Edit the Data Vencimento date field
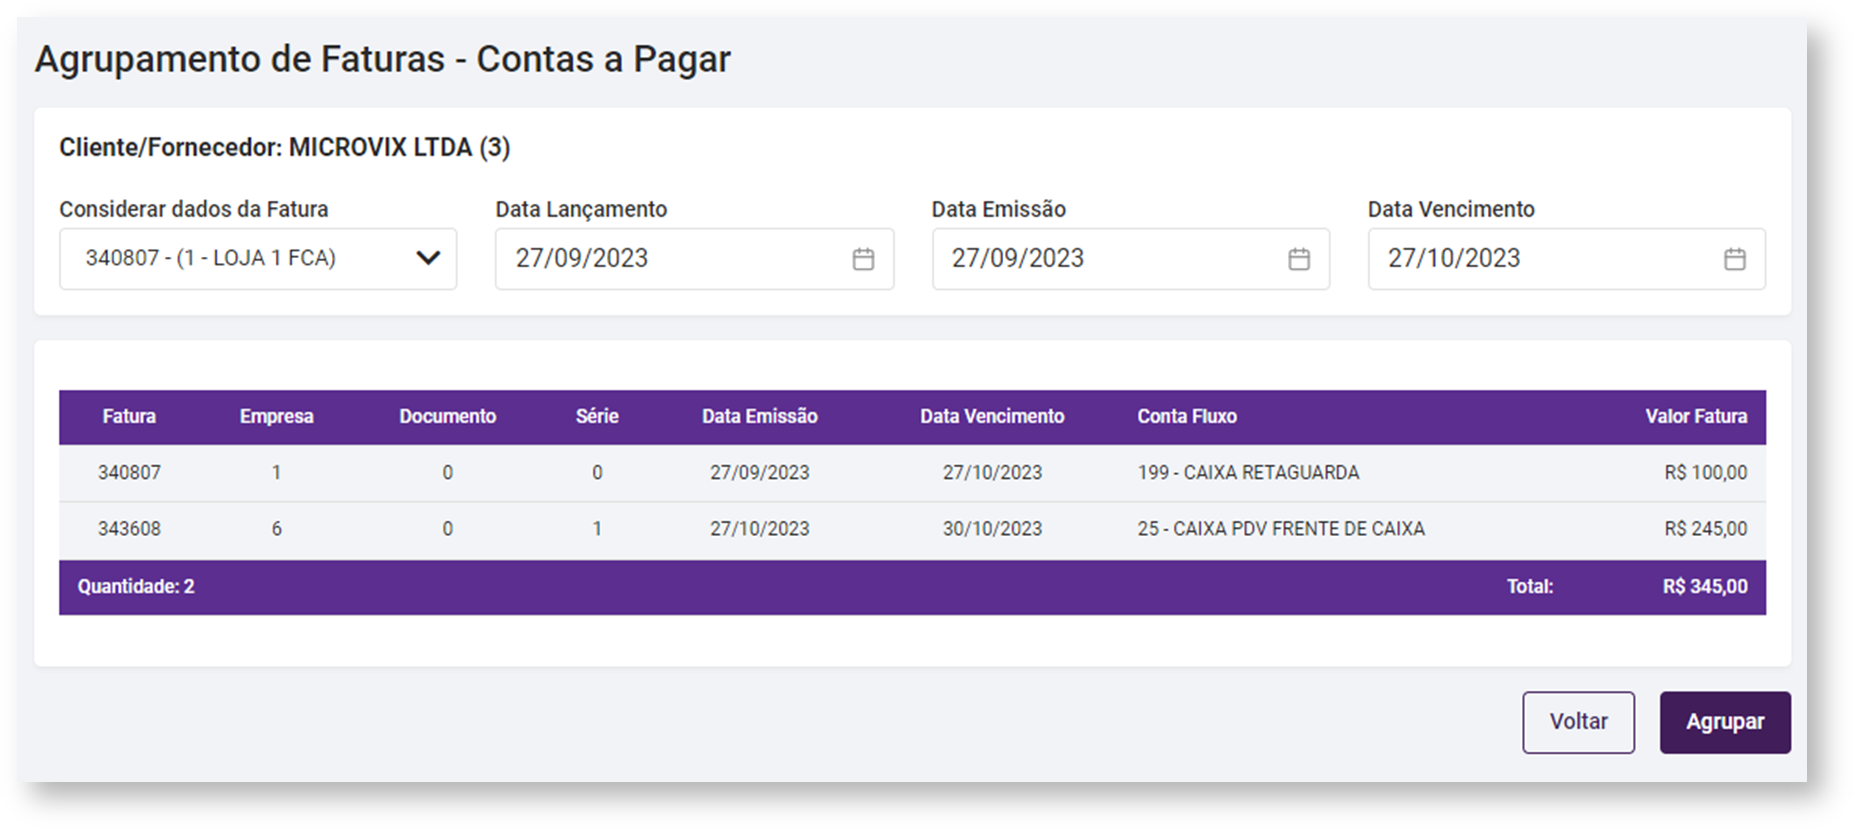 pyautogui.click(x=1540, y=259)
